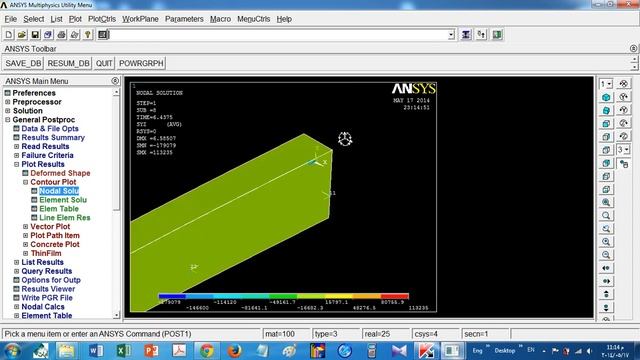Click the RESUM_DB button
The height and width of the screenshot is (360, 640).
(68, 63)
